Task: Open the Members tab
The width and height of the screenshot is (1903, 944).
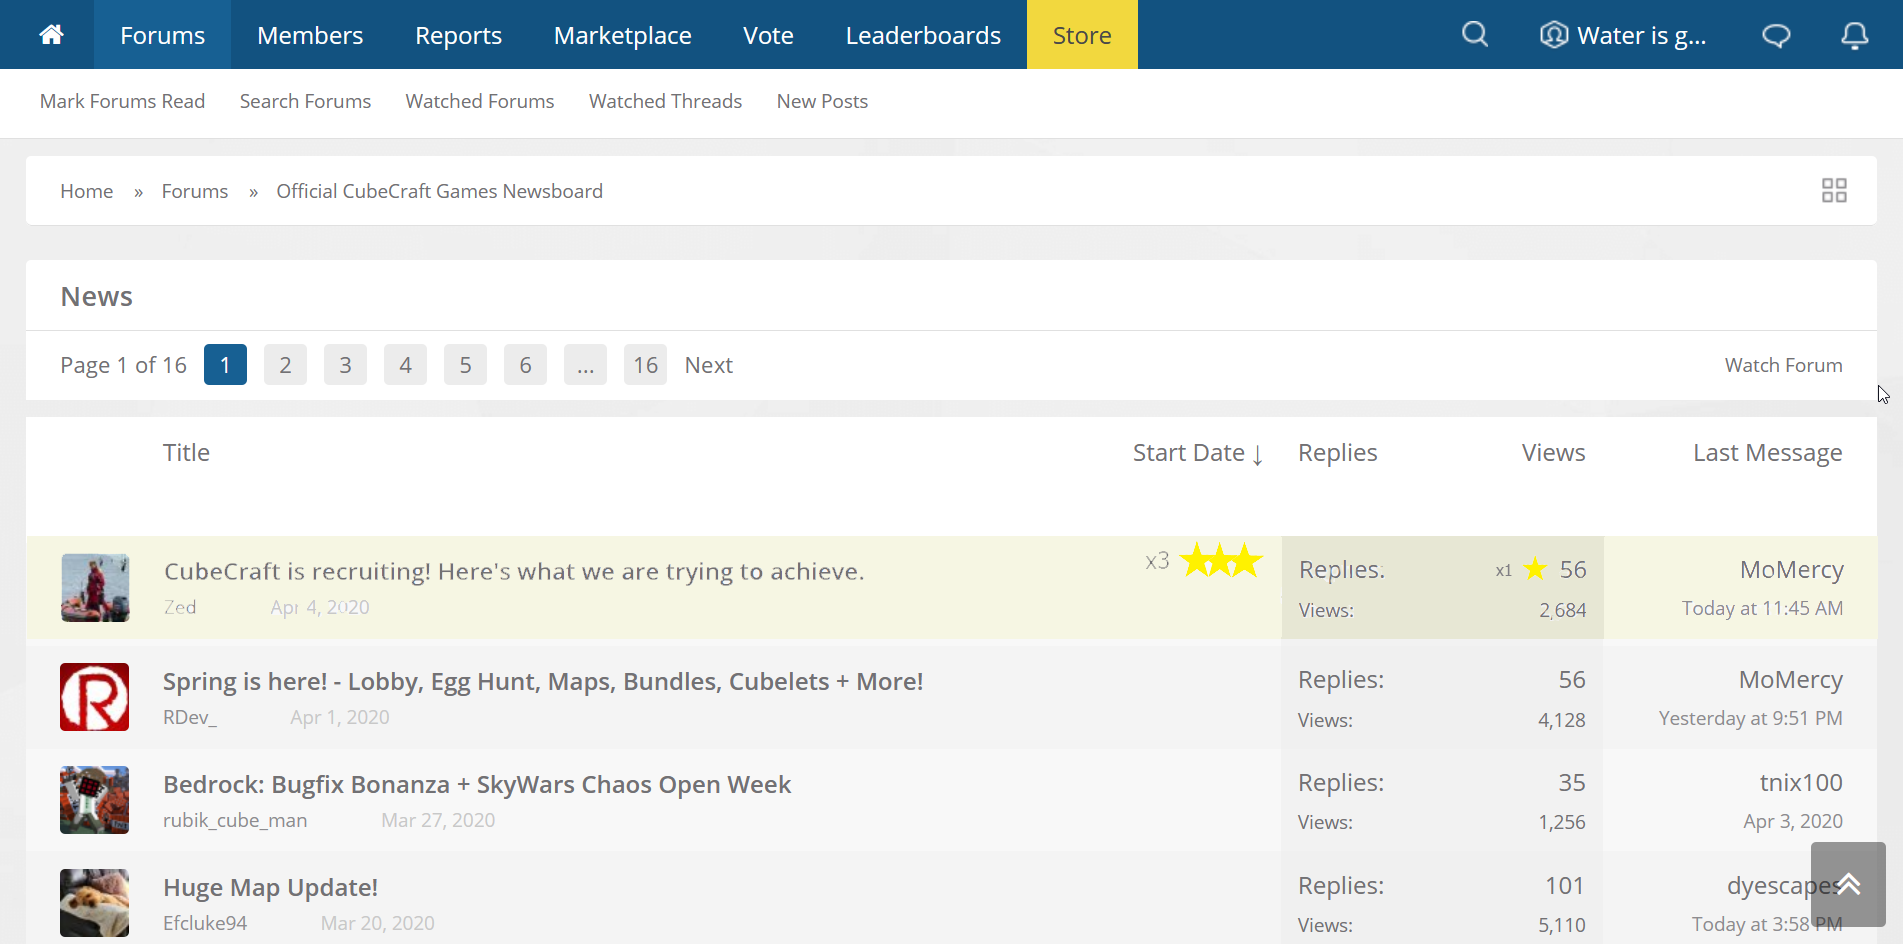Action: point(310,35)
